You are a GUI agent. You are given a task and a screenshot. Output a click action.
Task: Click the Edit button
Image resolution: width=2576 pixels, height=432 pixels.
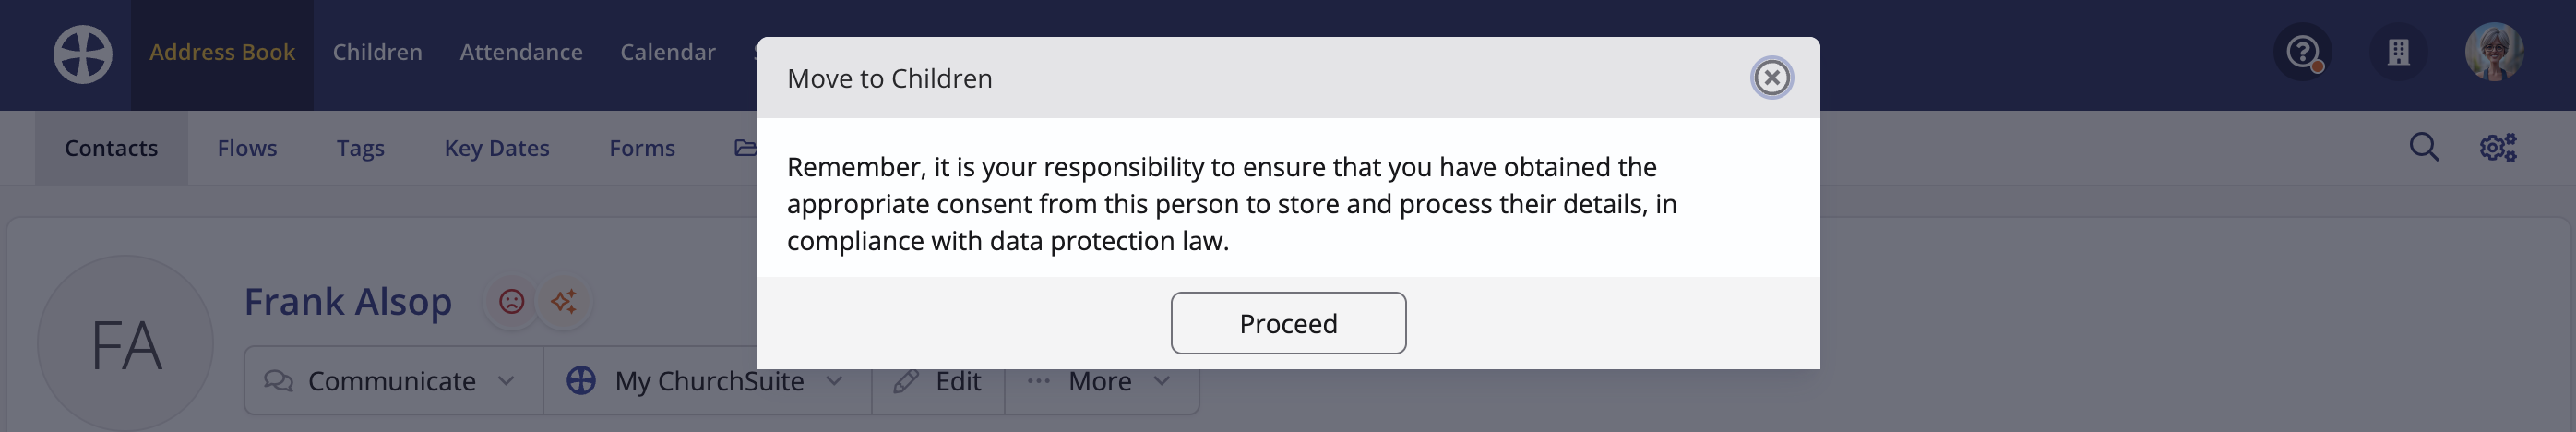tap(938, 381)
